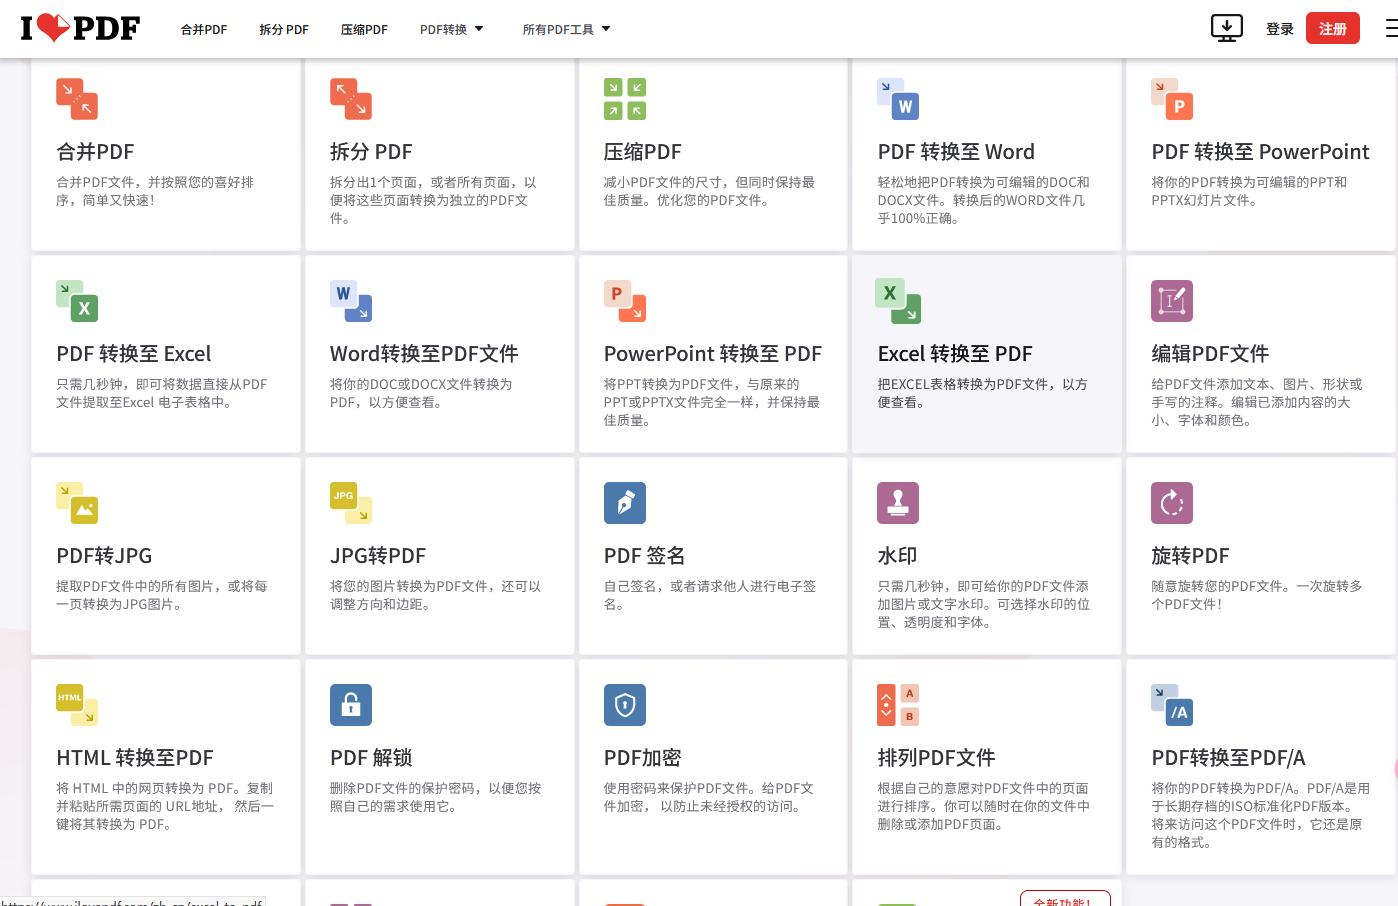Click the 拆分 PDF split arrows icon
Screen dimensions: 1398x906
(351, 99)
